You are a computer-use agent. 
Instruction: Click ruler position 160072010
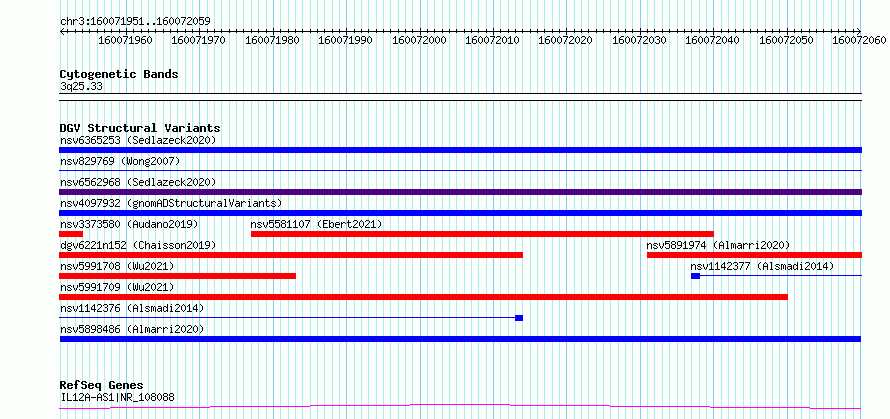pos(492,41)
